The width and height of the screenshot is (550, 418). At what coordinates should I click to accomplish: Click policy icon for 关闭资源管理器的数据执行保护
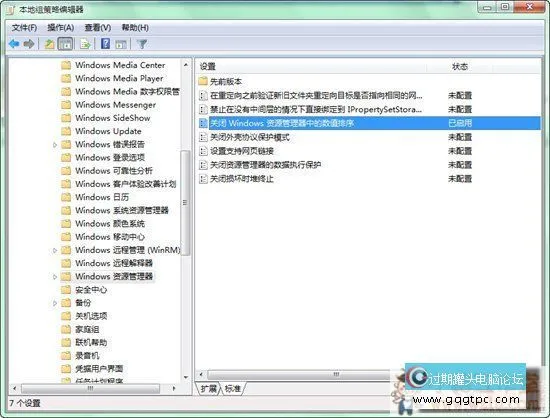pos(203,165)
